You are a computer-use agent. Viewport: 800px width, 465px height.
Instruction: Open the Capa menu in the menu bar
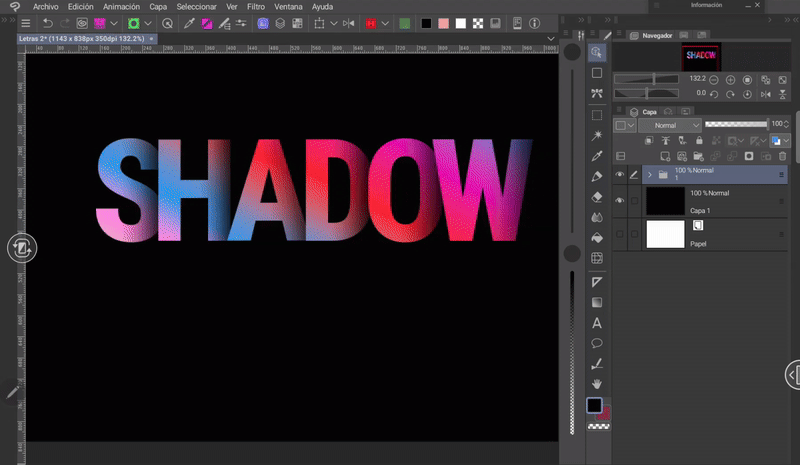coord(158,6)
